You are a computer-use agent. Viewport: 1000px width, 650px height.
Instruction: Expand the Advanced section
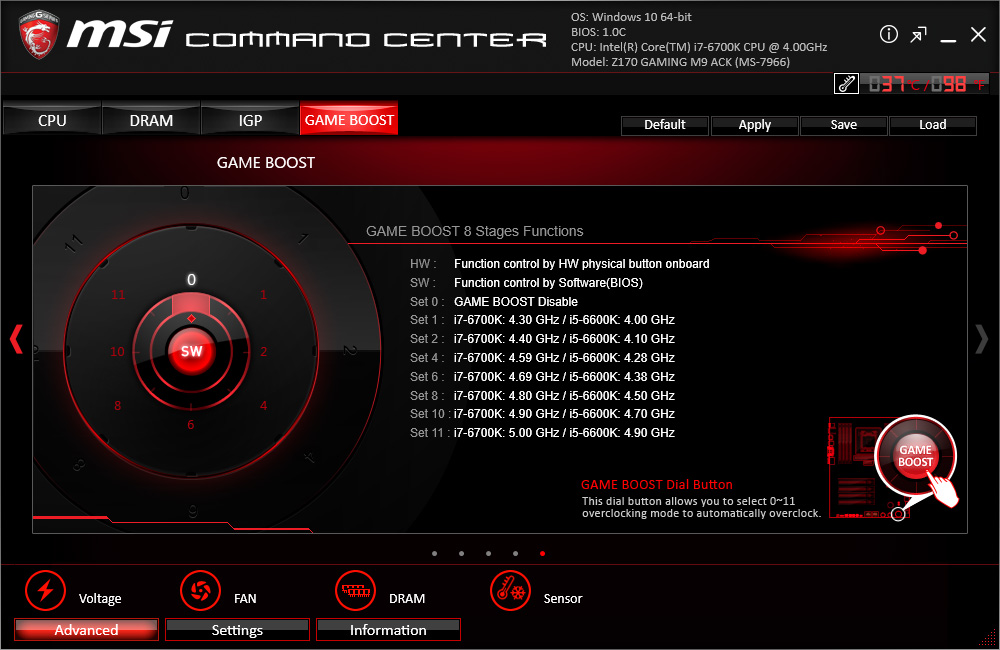(x=86, y=630)
